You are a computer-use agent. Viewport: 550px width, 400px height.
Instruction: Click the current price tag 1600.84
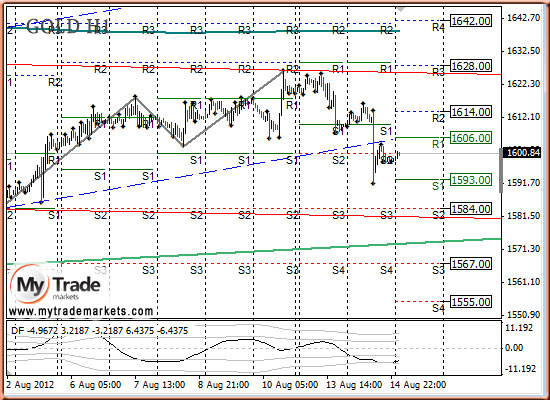tap(522, 153)
